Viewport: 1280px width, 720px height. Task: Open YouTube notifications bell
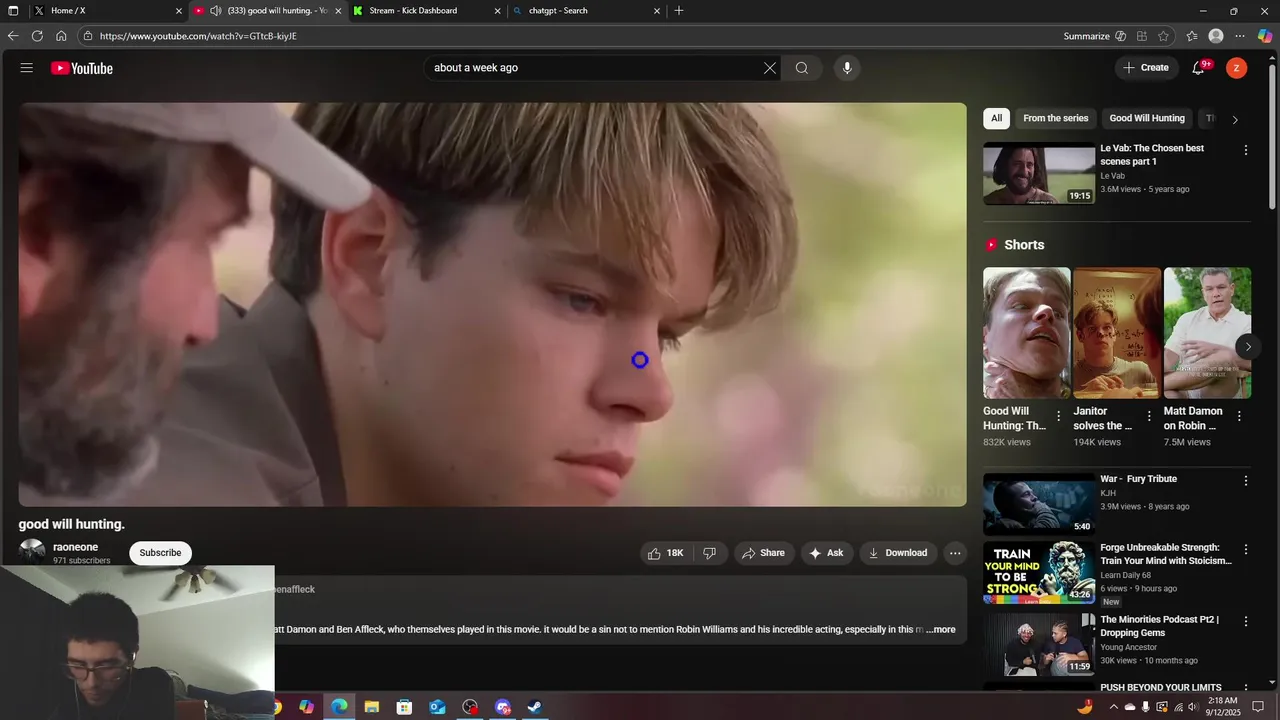(x=1198, y=68)
